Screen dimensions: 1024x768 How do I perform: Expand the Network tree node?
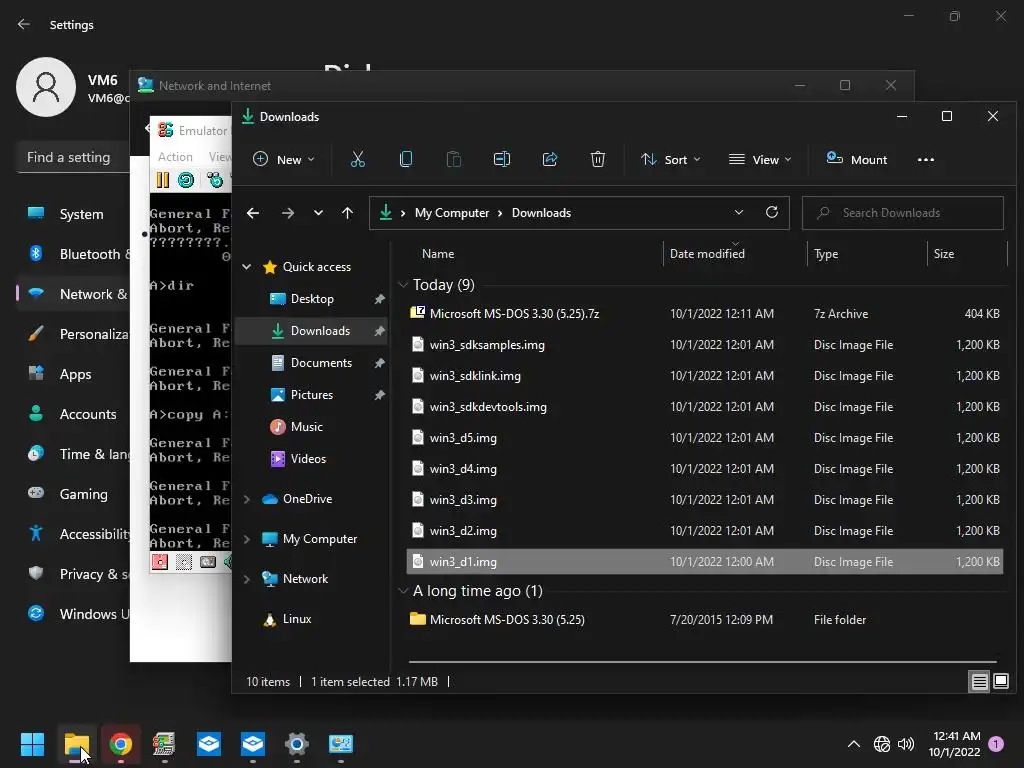247,579
